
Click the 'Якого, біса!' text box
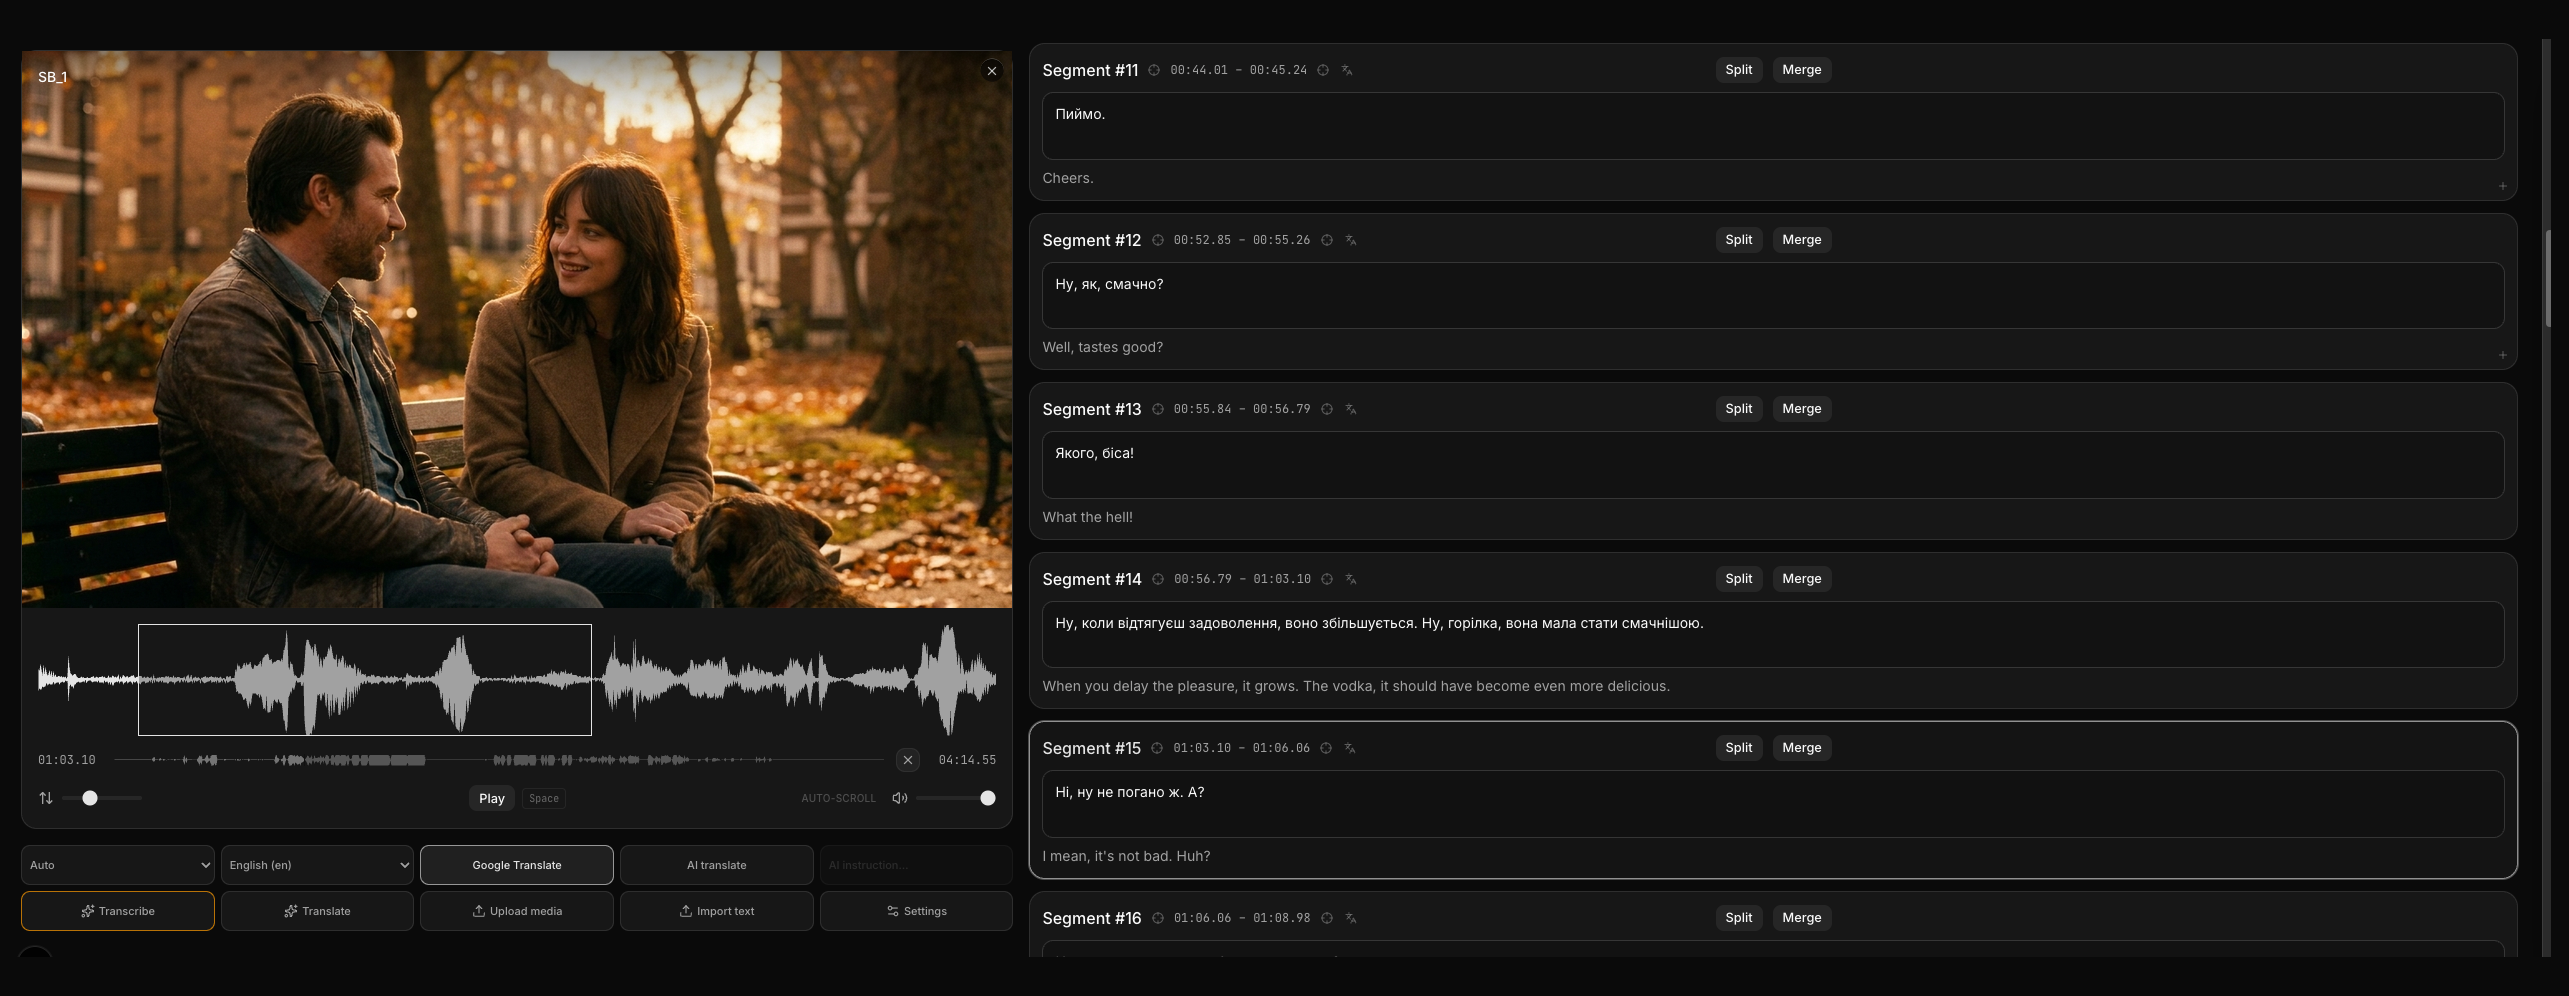(x=1773, y=465)
